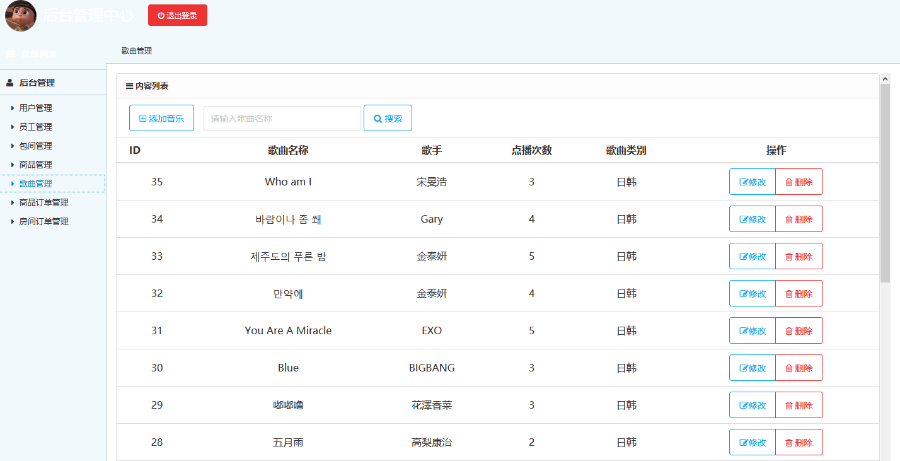Click the 歌曲类别 column header
This screenshot has height=461, width=900.
tap(626, 150)
